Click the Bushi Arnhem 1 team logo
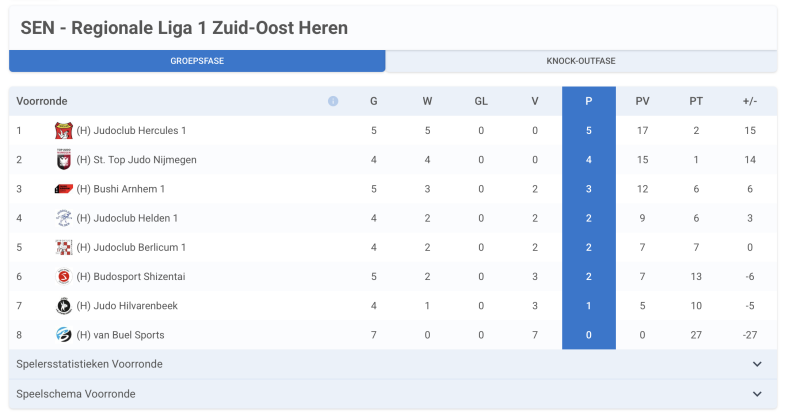This screenshot has height=414, width=800. point(64,189)
